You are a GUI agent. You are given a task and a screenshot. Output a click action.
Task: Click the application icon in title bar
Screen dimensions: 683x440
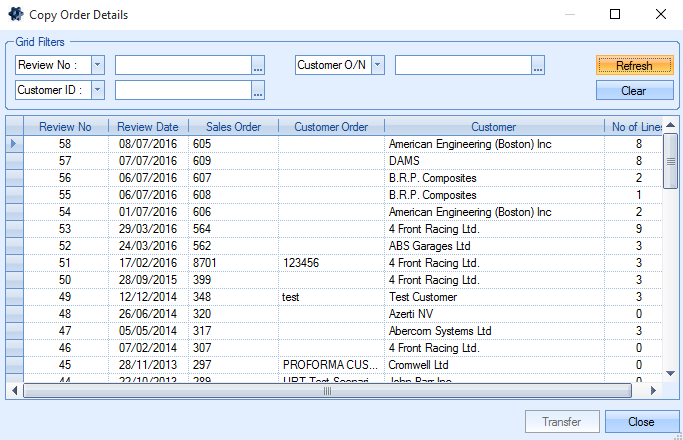pyautogui.click(x=16, y=15)
